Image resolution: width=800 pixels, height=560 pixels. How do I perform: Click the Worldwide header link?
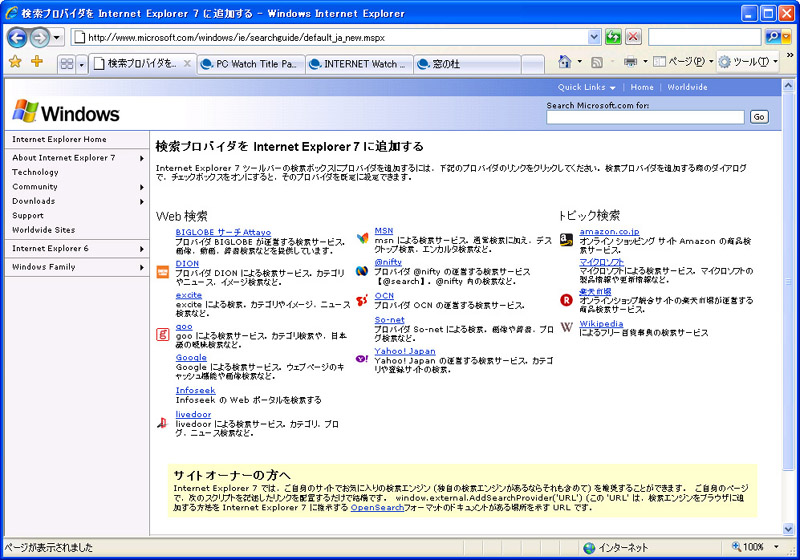tap(687, 87)
